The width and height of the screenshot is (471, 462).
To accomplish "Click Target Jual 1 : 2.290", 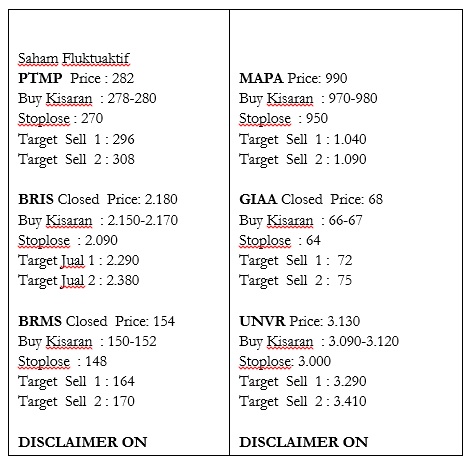I will (x=78, y=261).
